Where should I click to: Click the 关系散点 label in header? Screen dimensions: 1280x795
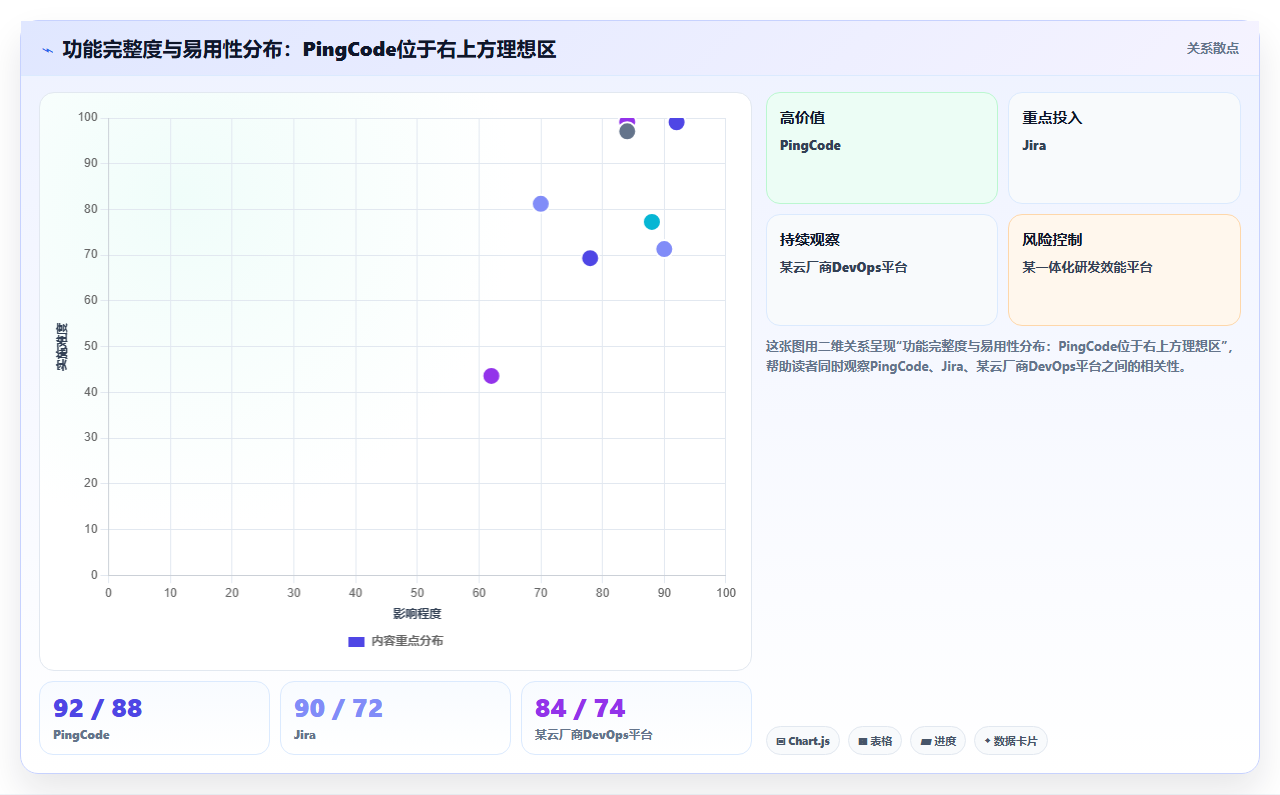pyautogui.click(x=1213, y=48)
